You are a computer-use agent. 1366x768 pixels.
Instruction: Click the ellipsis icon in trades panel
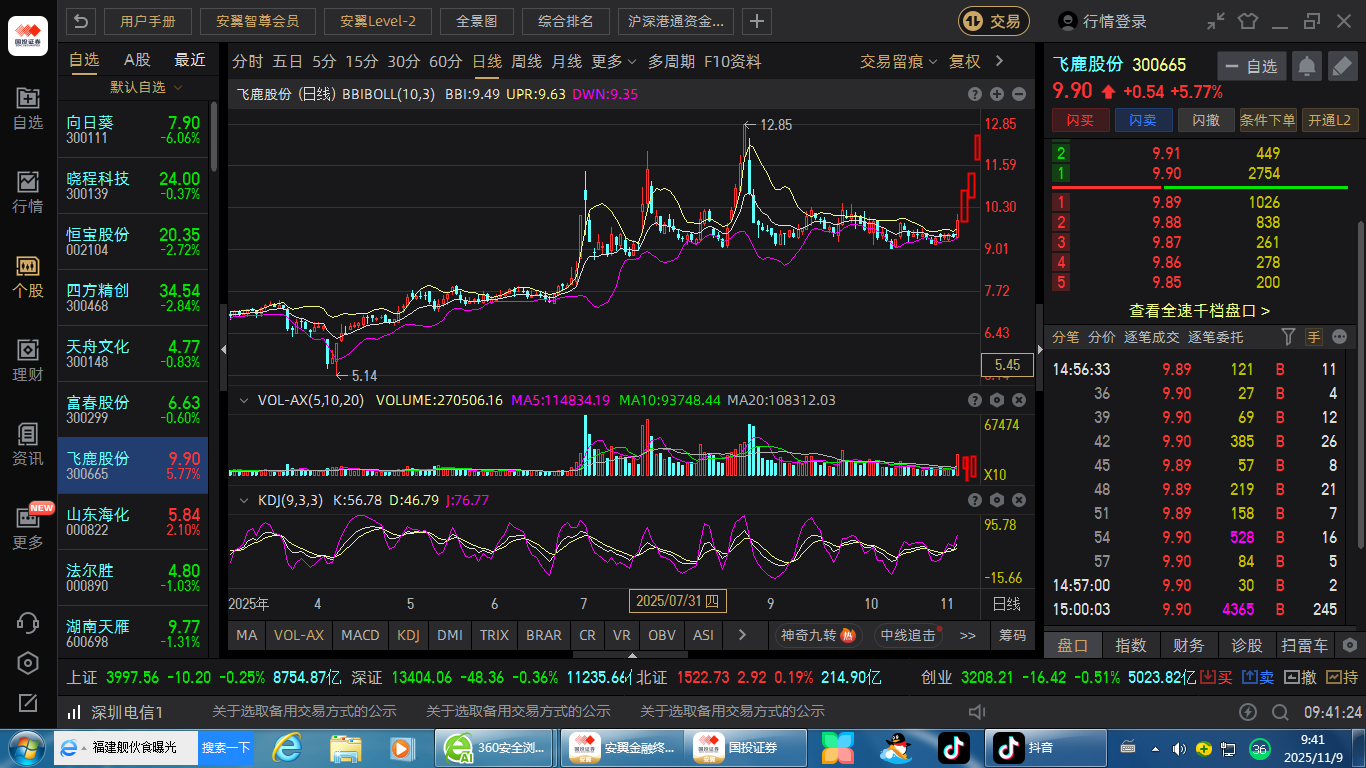1340,337
